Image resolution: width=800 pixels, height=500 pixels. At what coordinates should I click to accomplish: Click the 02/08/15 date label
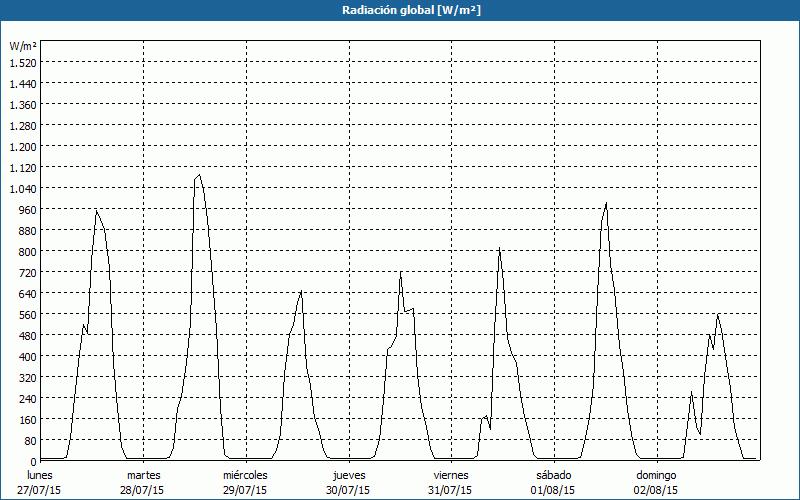pyautogui.click(x=656, y=490)
